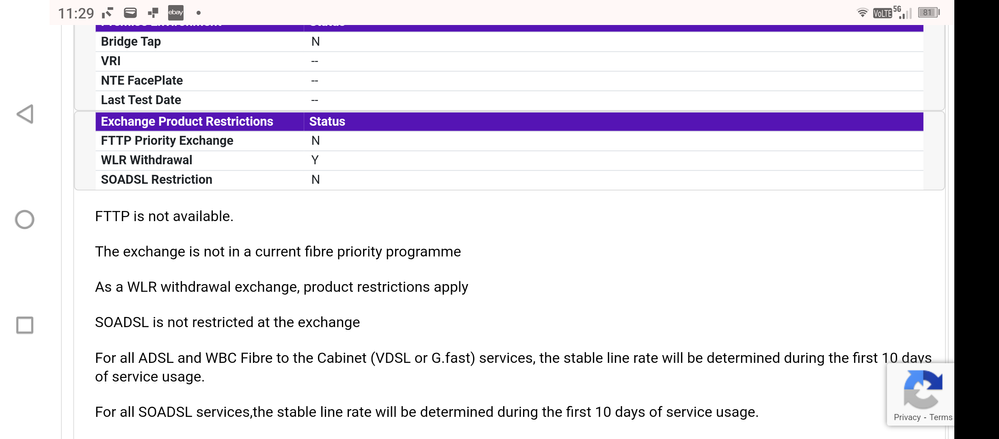
Task: Tap the Wi-Fi signal status icon
Action: pos(862,13)
